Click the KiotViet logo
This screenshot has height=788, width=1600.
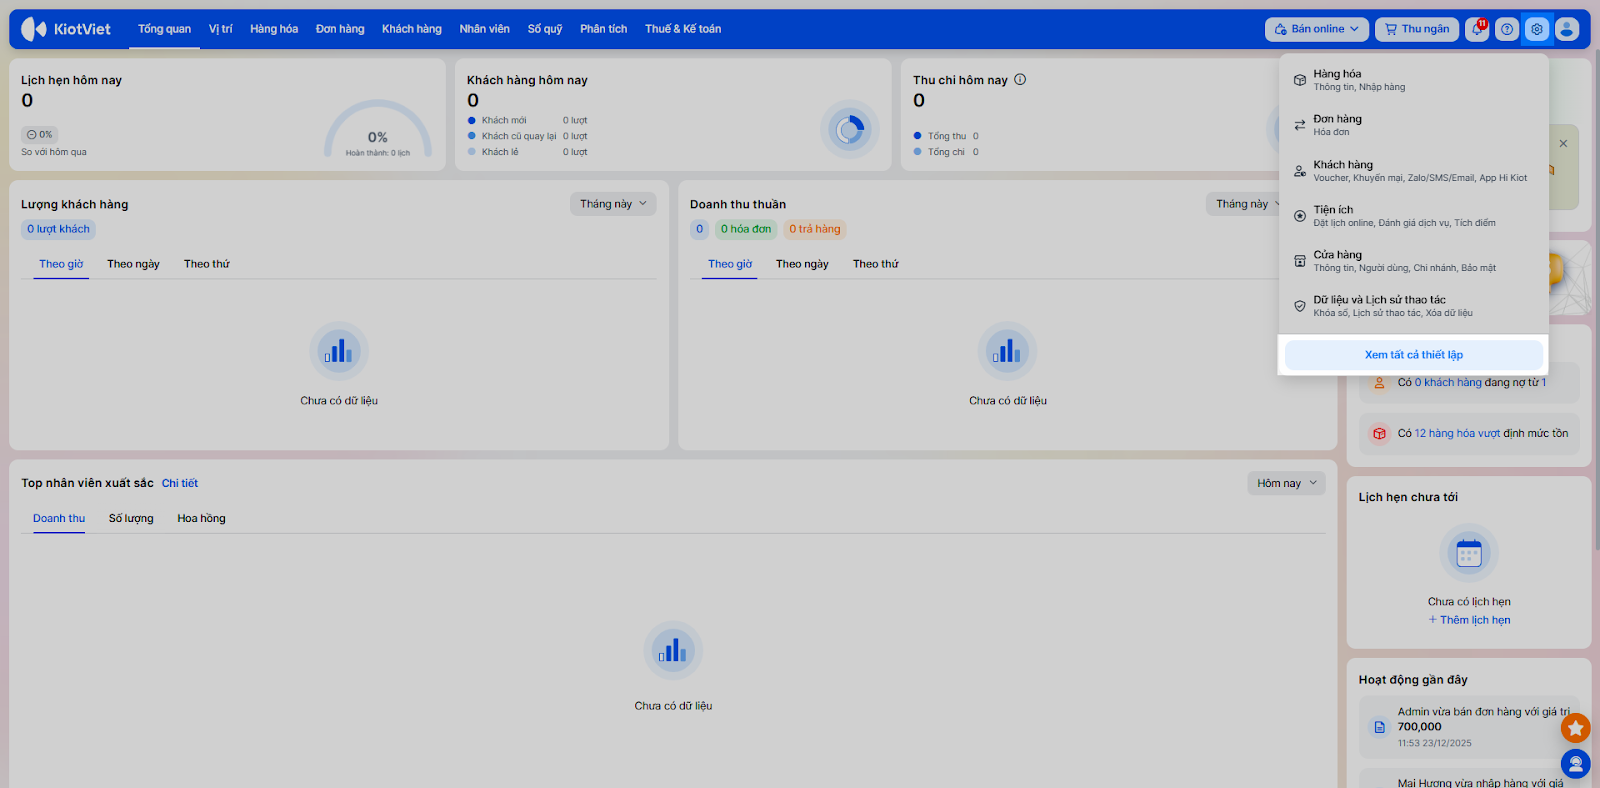66,29
